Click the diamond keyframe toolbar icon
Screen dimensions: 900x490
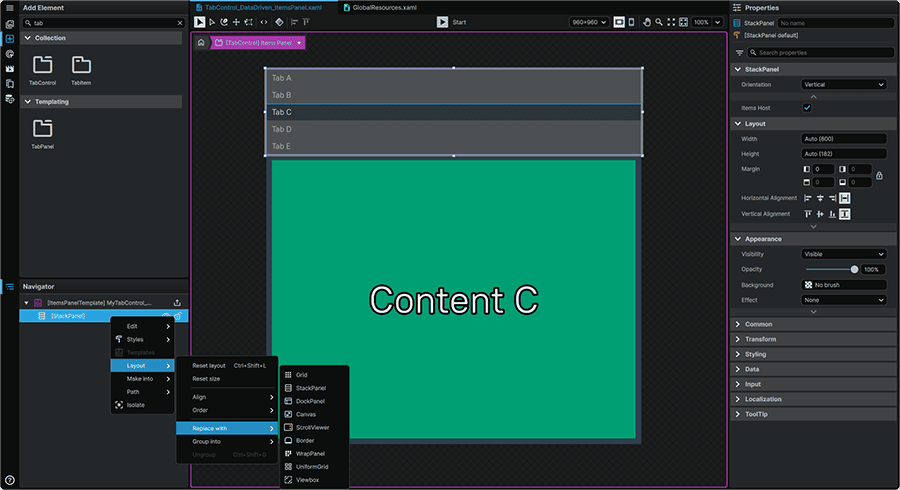click(x=280, y=22)
